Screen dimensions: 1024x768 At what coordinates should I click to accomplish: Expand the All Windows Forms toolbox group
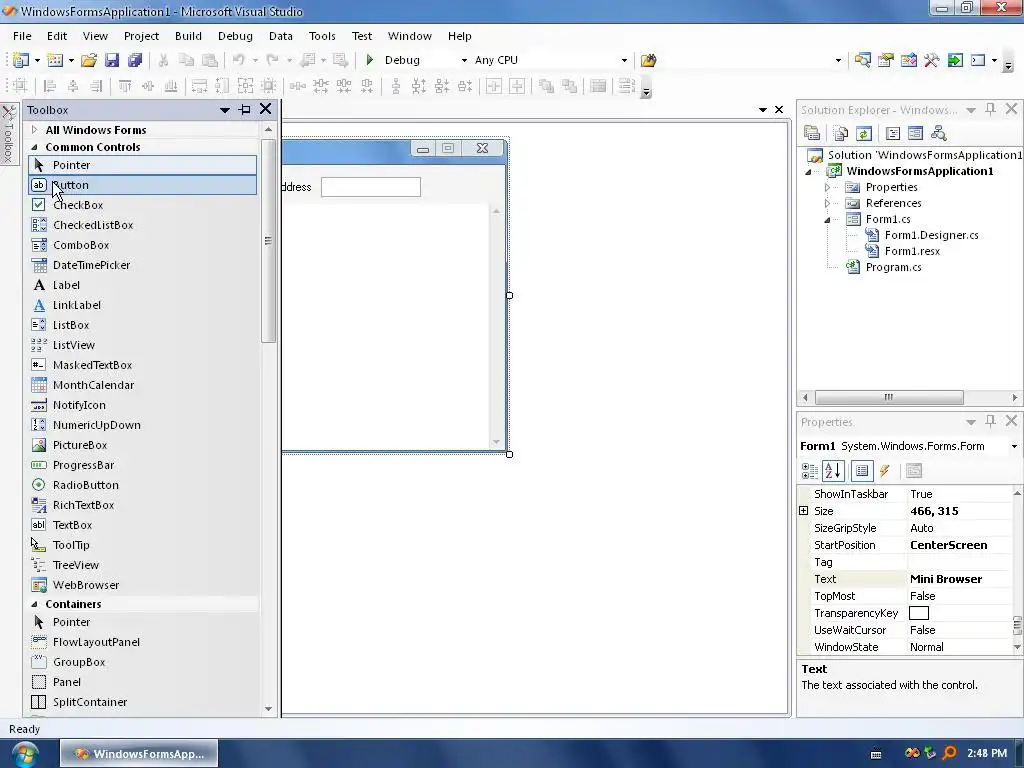[x=35, y=130]
